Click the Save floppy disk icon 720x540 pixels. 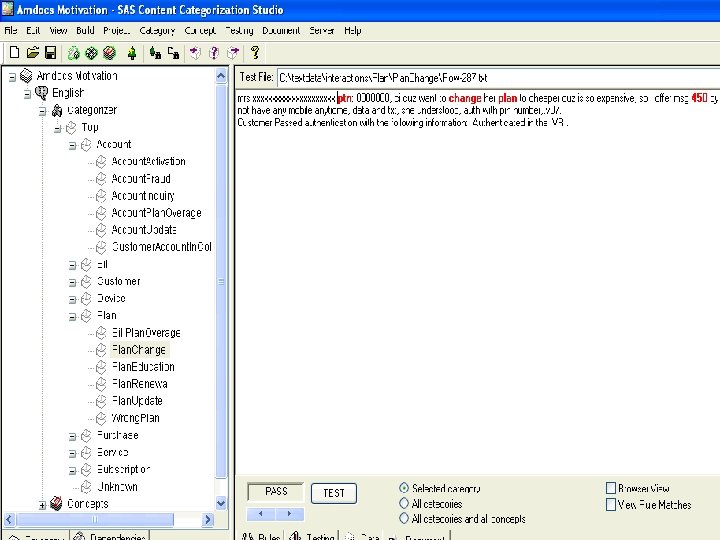click(51, 53)
